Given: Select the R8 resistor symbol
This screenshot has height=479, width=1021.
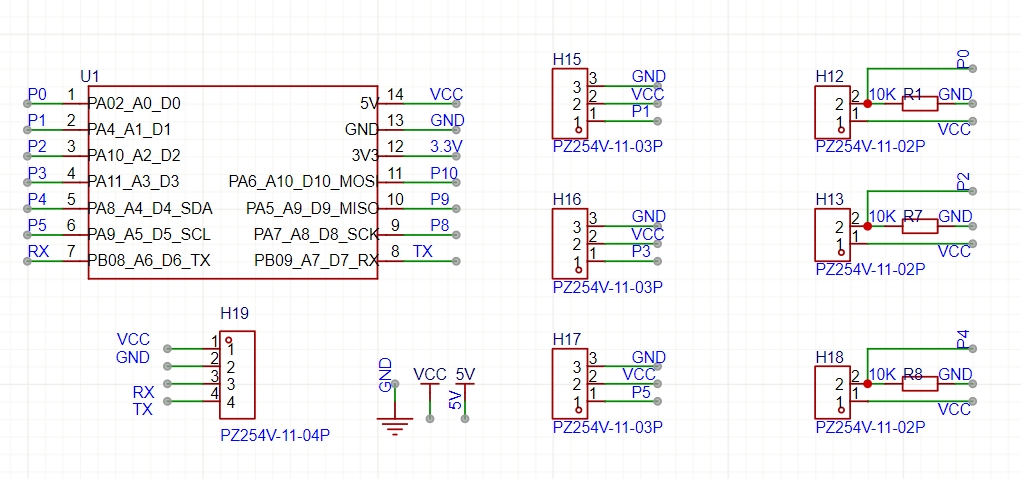Looking at the screenshot, I should click(x=919, y=383).
